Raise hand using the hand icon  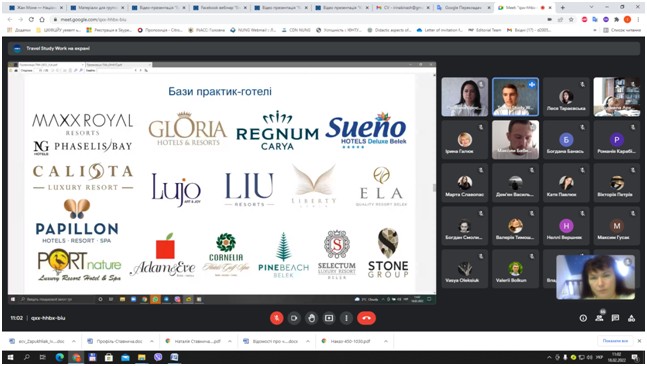[312, 318]
